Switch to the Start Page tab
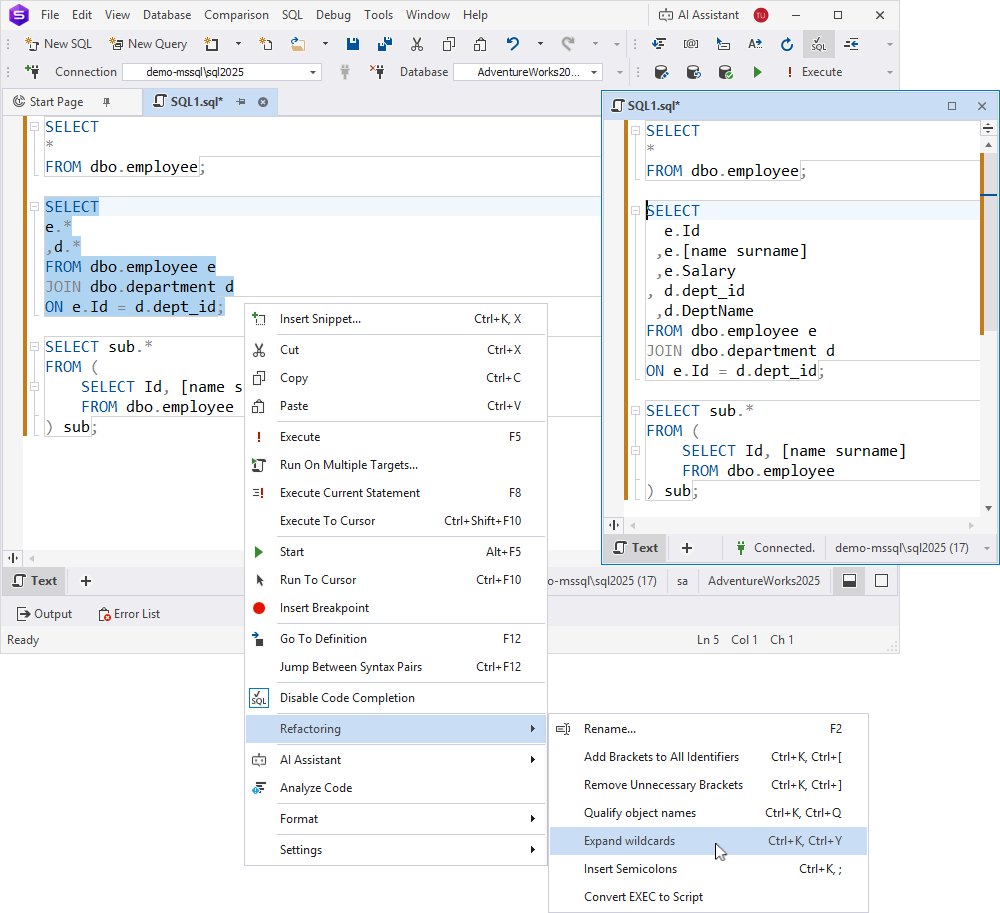 click(x=56, y=102)
